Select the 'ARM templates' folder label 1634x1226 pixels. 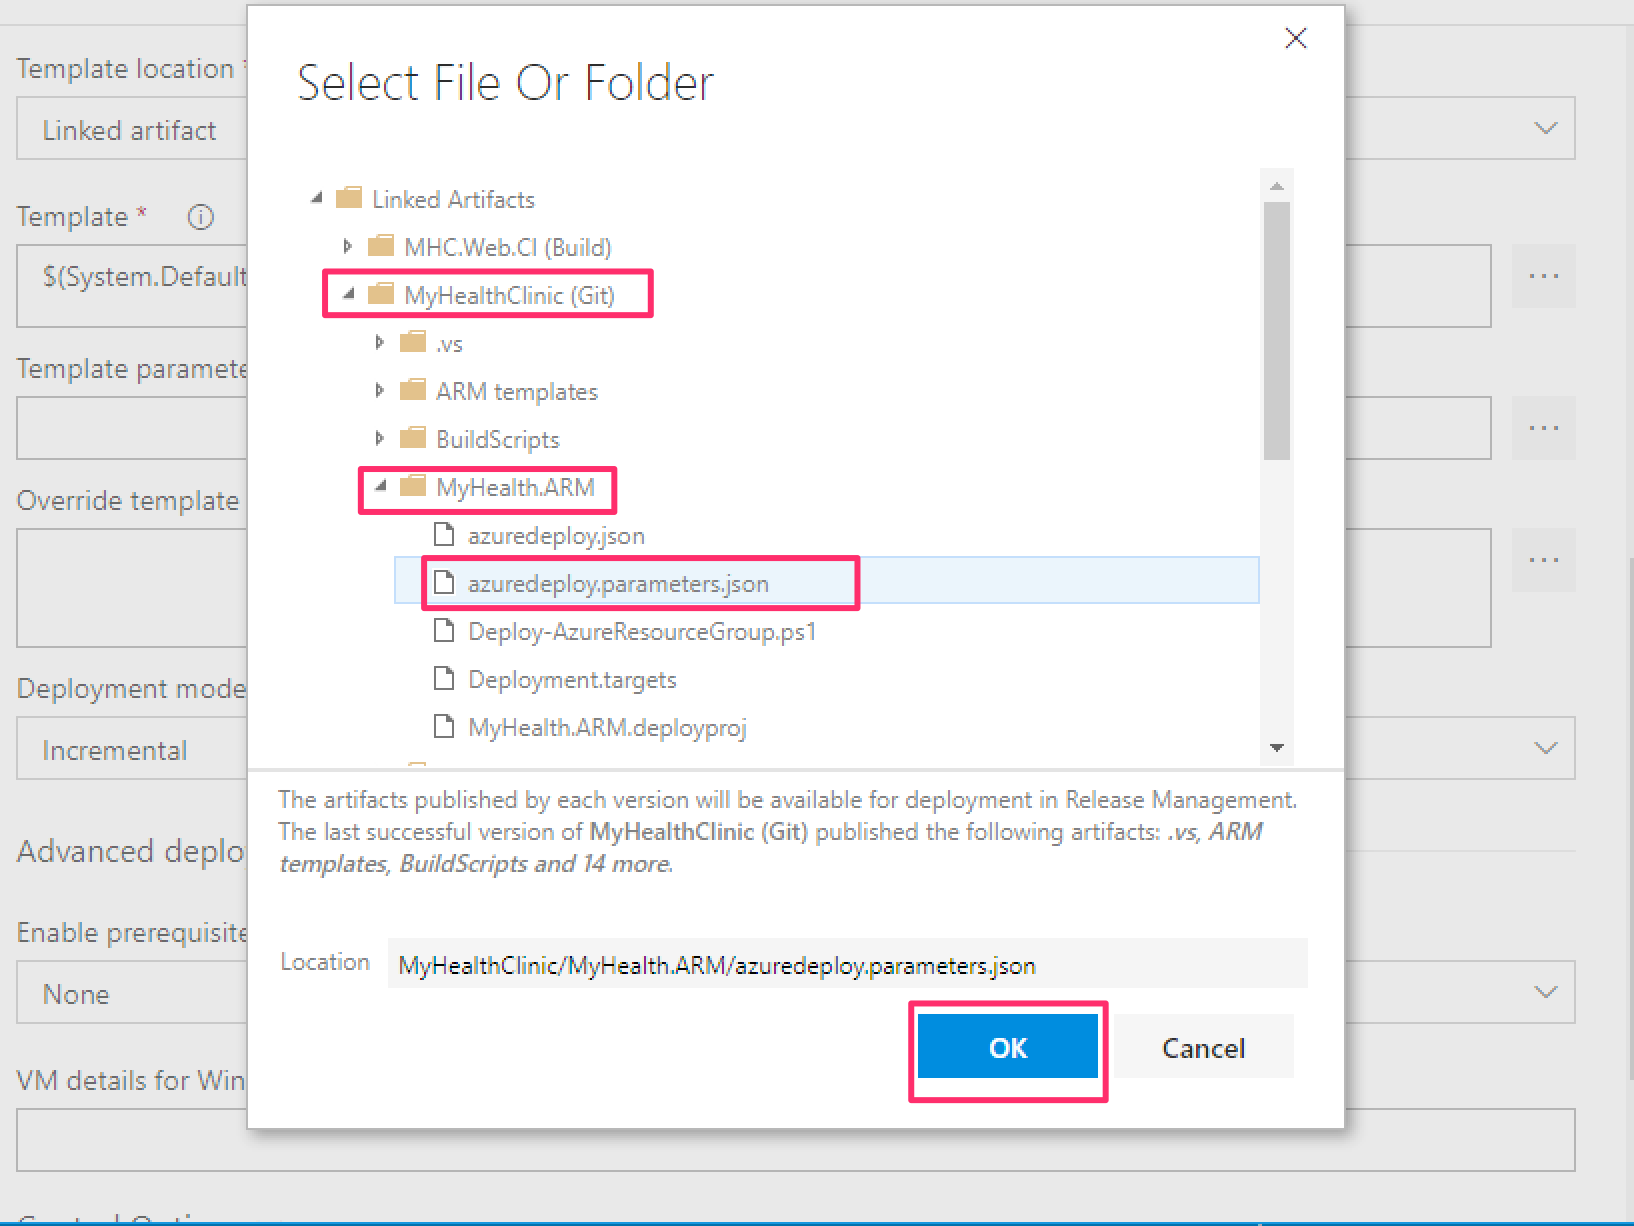517,391
